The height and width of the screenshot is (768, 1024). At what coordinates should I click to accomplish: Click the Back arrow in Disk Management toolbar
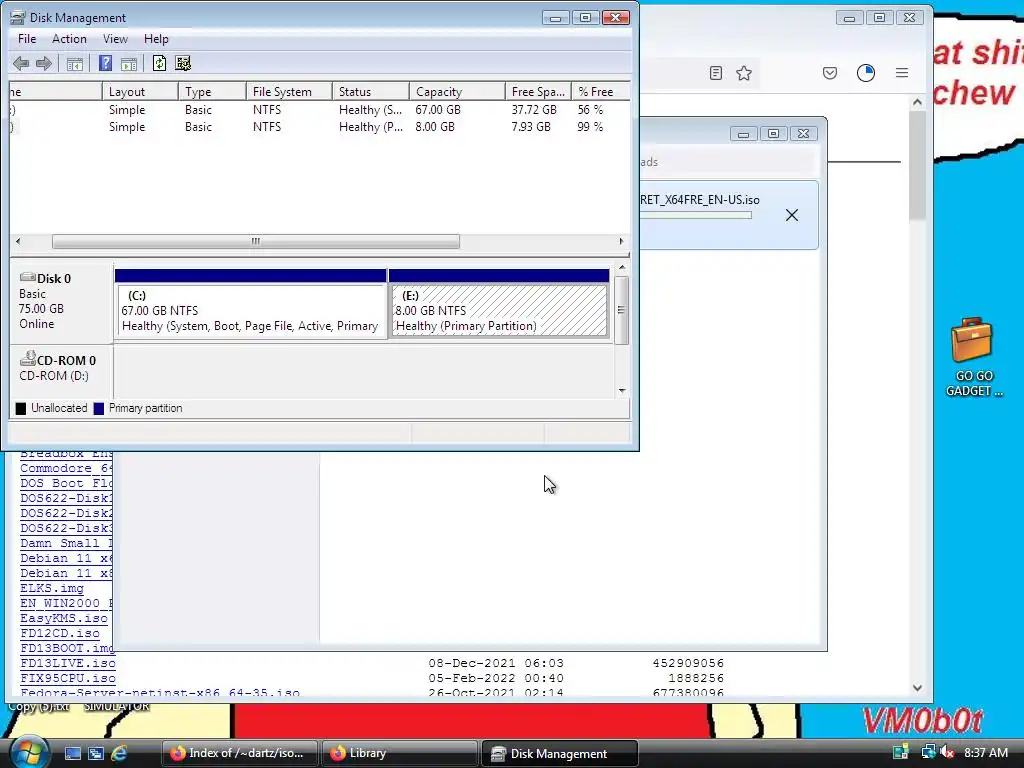pos(20,63)
